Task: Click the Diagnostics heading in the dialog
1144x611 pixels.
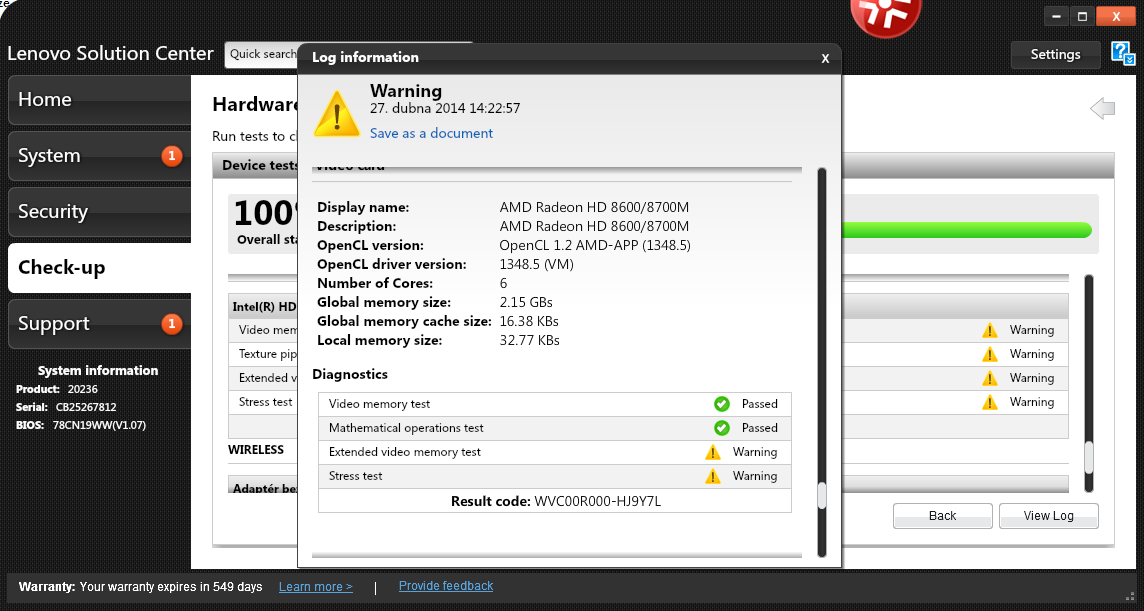Action: click(x=350, y=374)
